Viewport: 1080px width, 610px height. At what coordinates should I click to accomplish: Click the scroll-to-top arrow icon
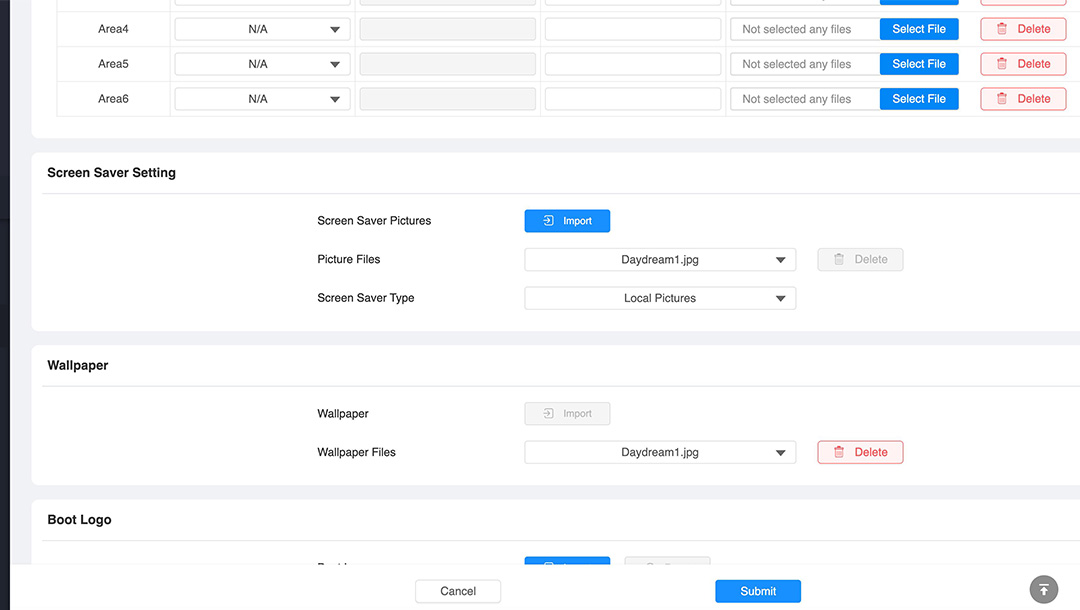click(1043, 589)
